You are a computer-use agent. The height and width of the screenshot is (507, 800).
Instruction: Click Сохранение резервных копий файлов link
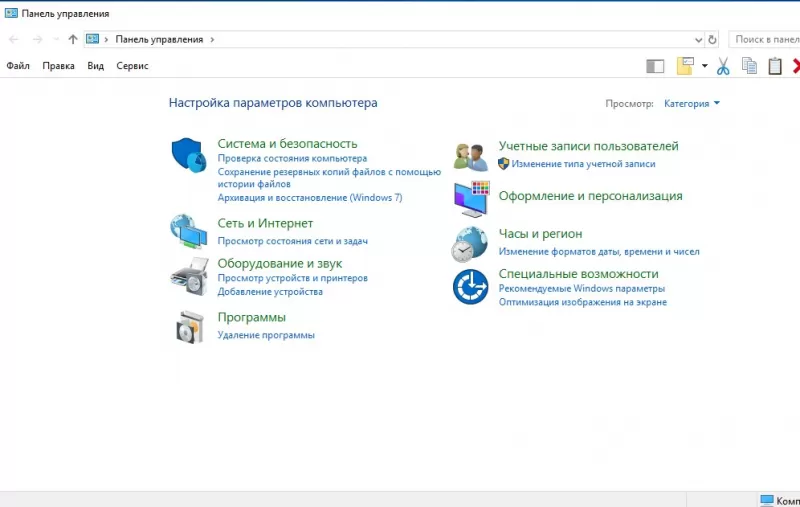[329, 178]
